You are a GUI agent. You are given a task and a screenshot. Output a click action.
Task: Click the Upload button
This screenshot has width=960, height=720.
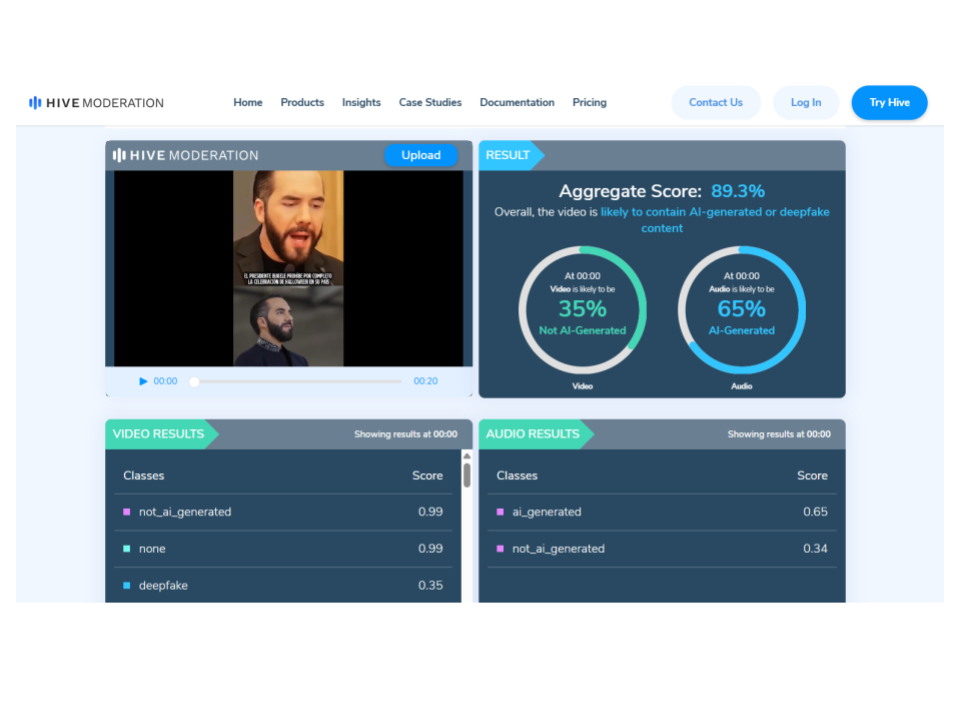click(x=421, y=155)
